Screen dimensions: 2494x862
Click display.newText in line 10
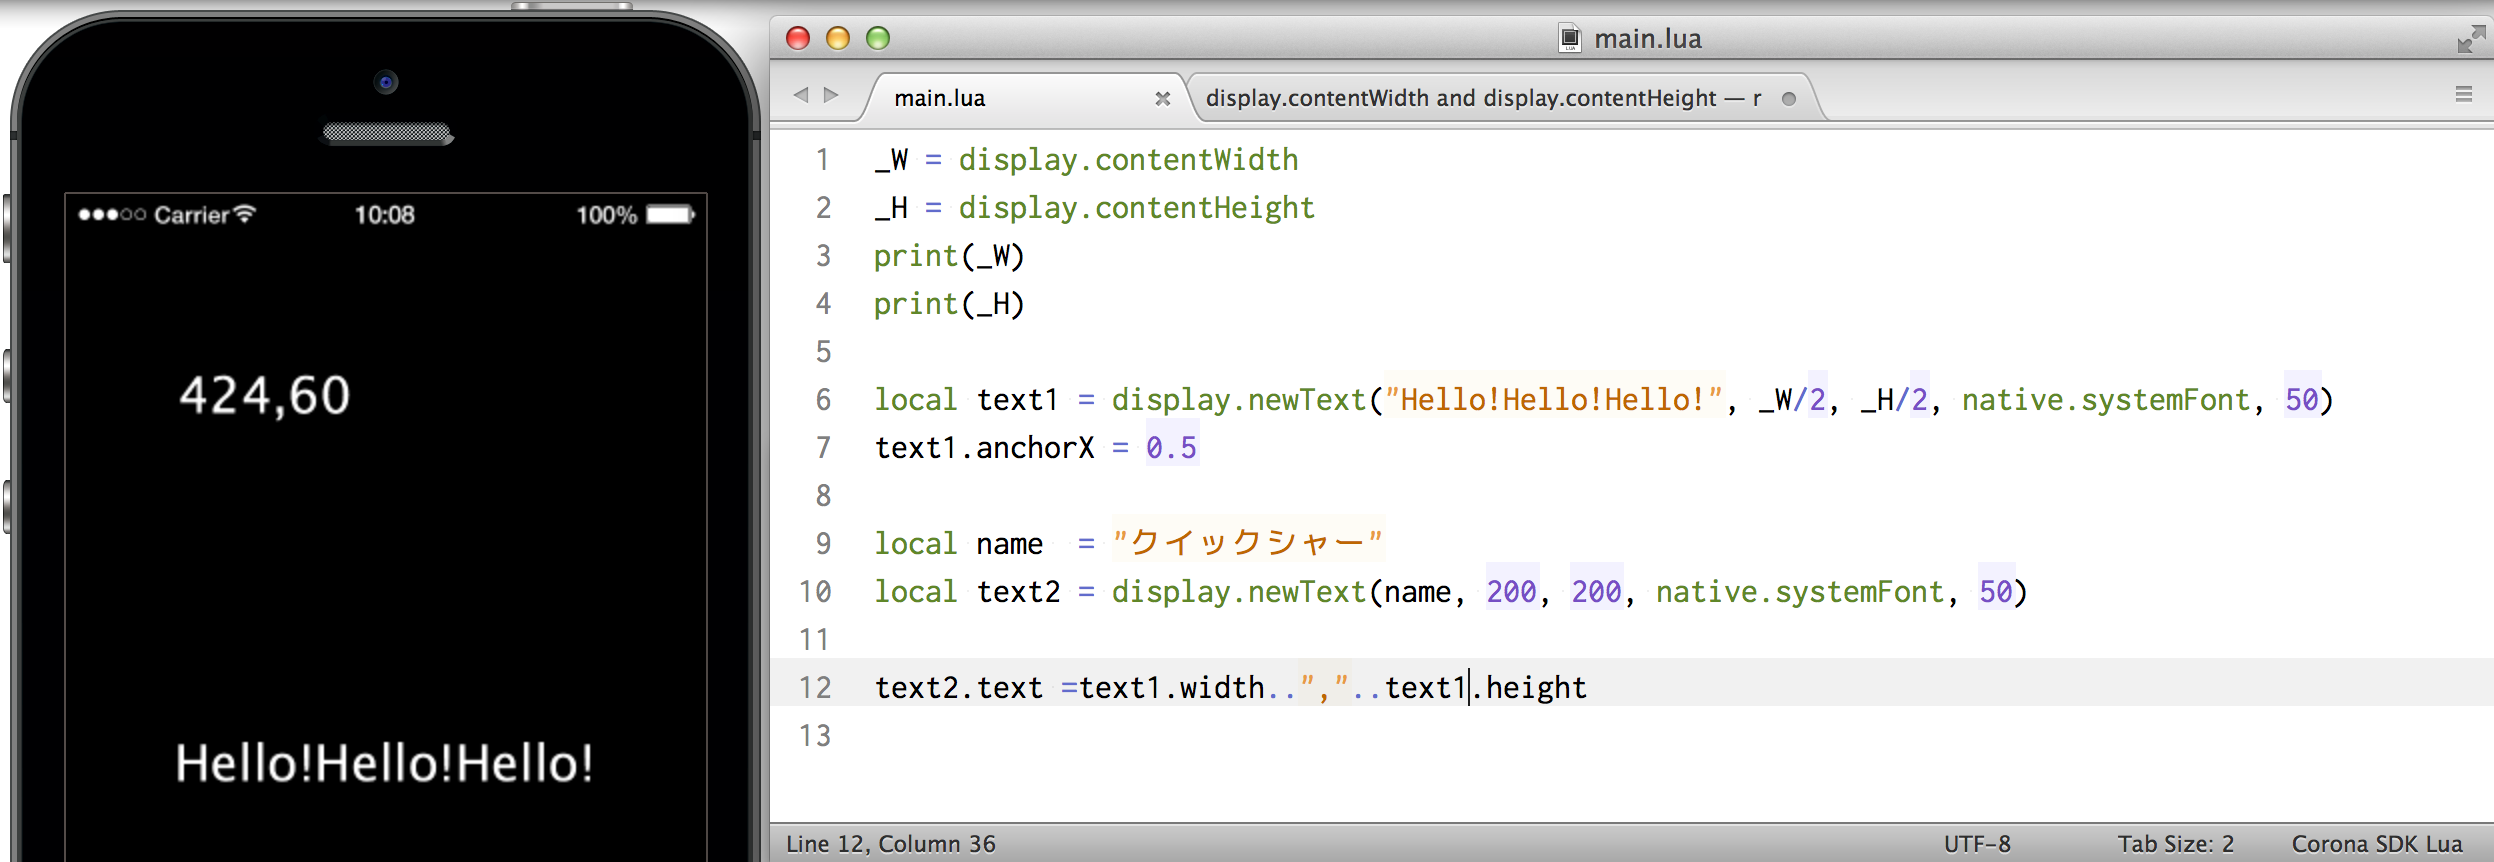click(1238, 592)
